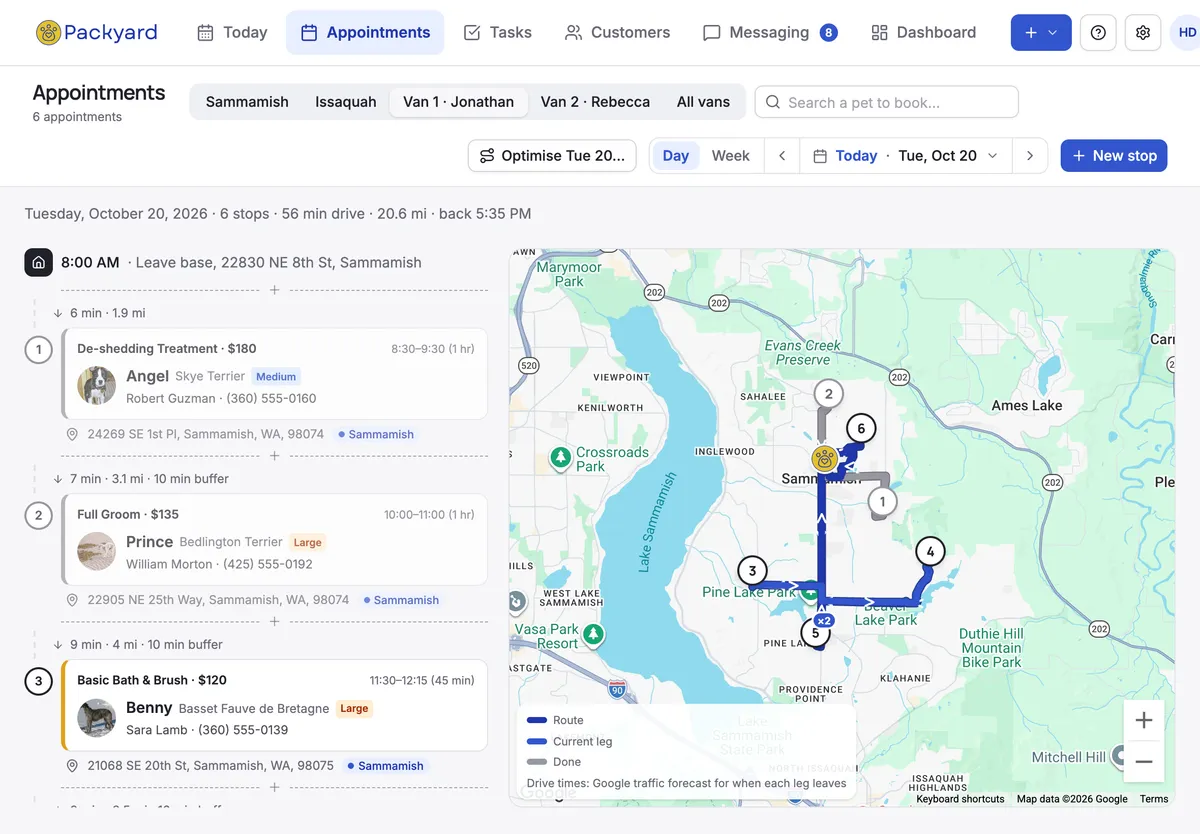Click Optimise Tue 20 button
Viewport: 1200px width, 834px height.
[552, 156]
